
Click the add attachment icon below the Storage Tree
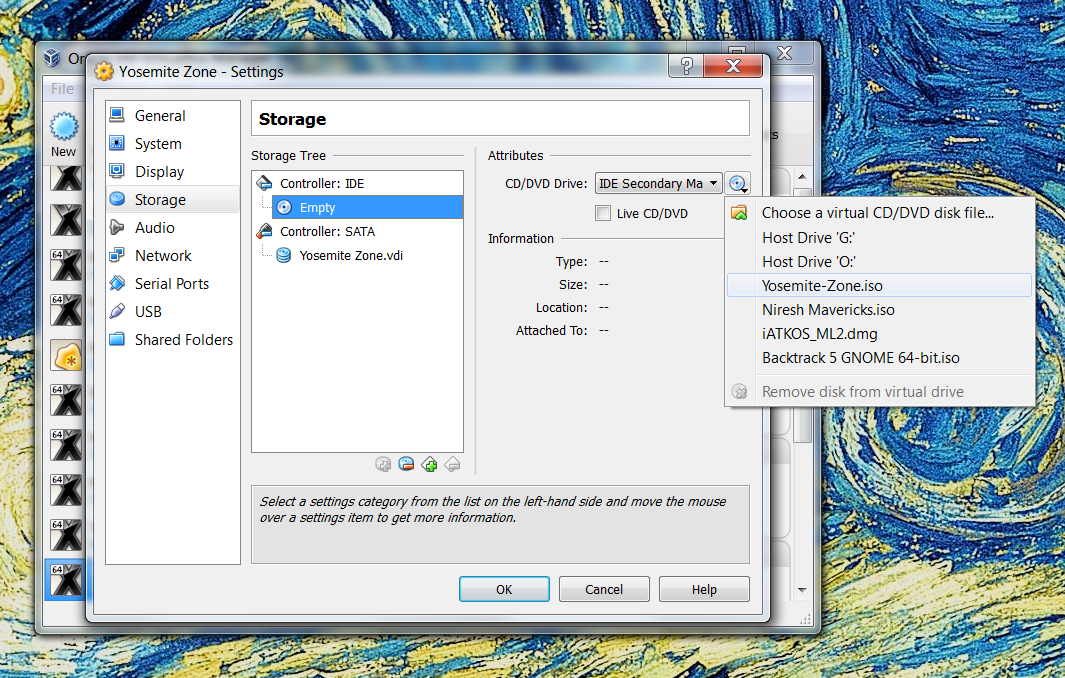(383, 464)
